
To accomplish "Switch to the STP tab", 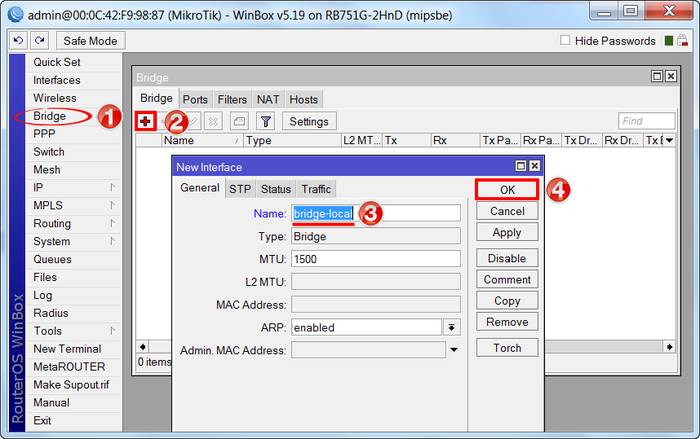I will coord(240,189).
